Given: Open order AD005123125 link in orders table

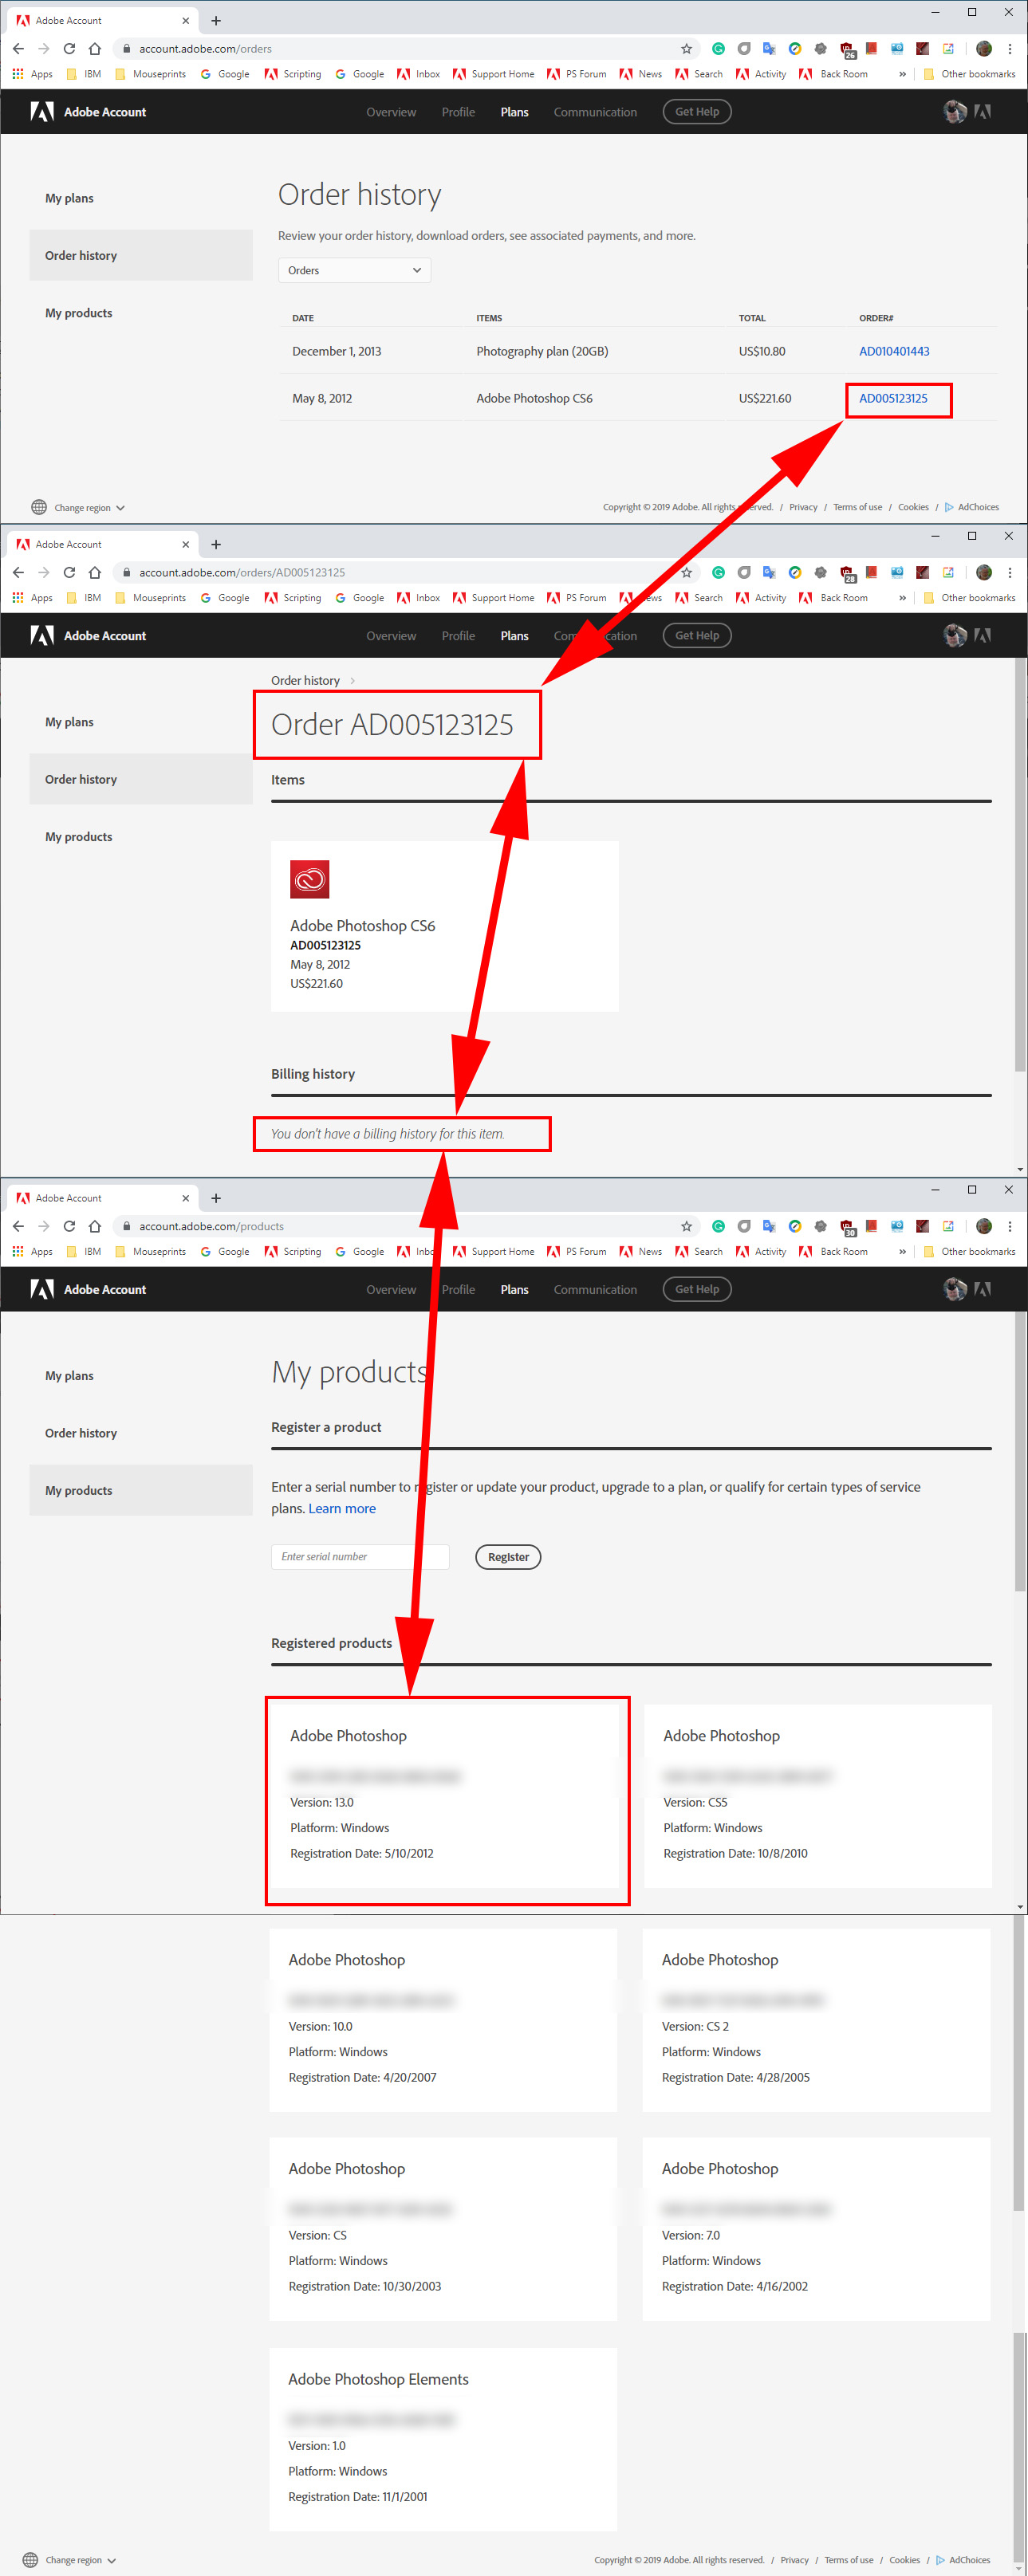Looking at the screenshot, I should click(x=893, y=398).
